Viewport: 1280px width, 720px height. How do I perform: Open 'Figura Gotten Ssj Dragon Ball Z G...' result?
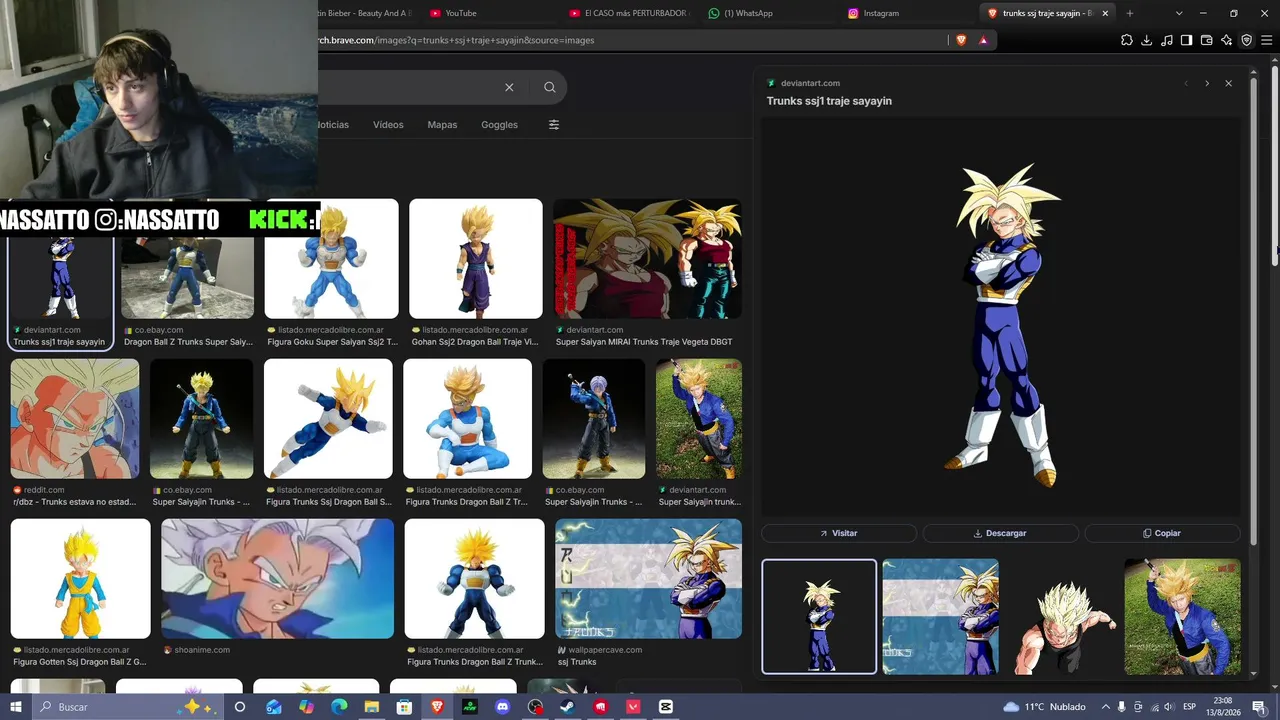[81, 579]
